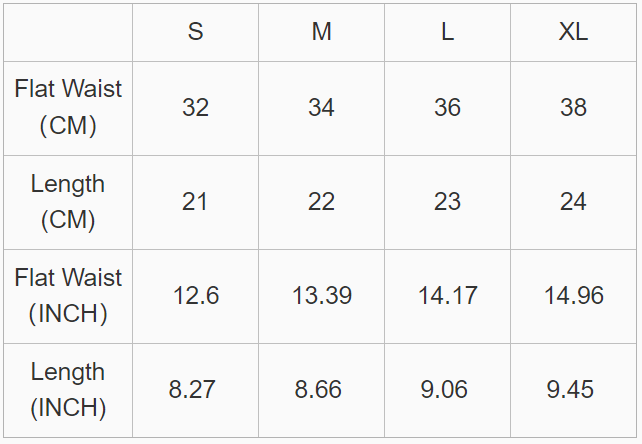642x444 pixels.
Task: Click the L size column header
Action: [x=448, y=32]
